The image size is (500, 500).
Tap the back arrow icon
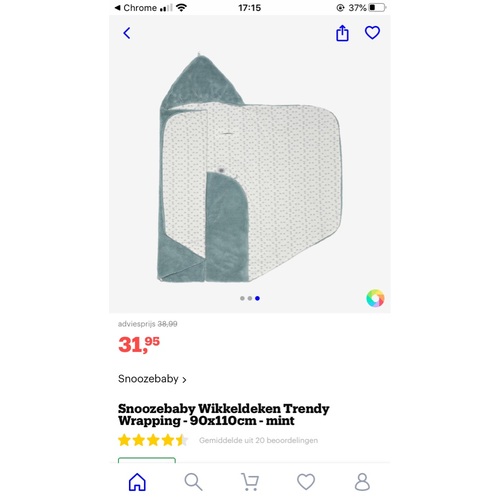[x=127, y=33]
